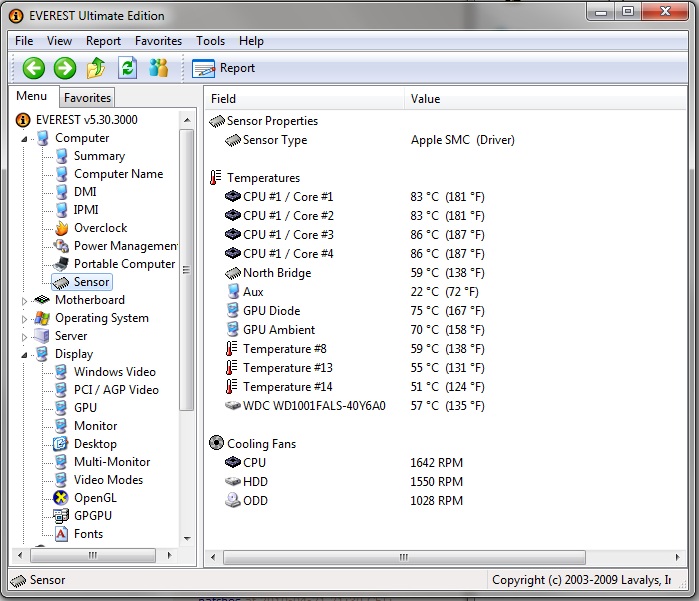Open the Multi-Monitor page

tap(112, 462)
